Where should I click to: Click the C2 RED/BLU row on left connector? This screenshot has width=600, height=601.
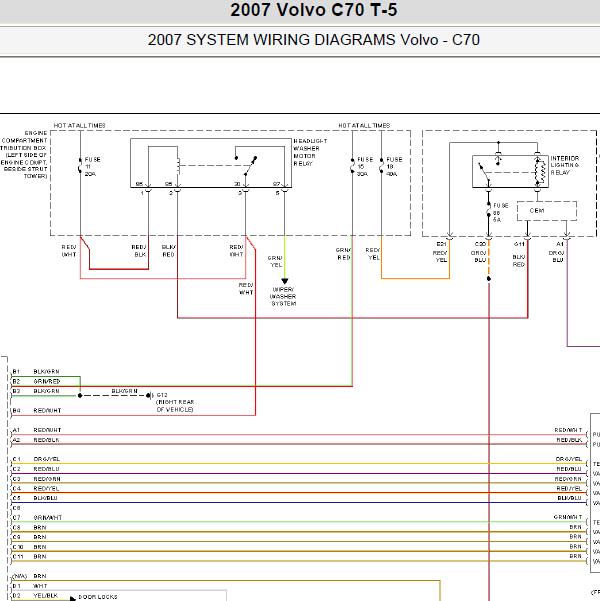pos(36,469)
